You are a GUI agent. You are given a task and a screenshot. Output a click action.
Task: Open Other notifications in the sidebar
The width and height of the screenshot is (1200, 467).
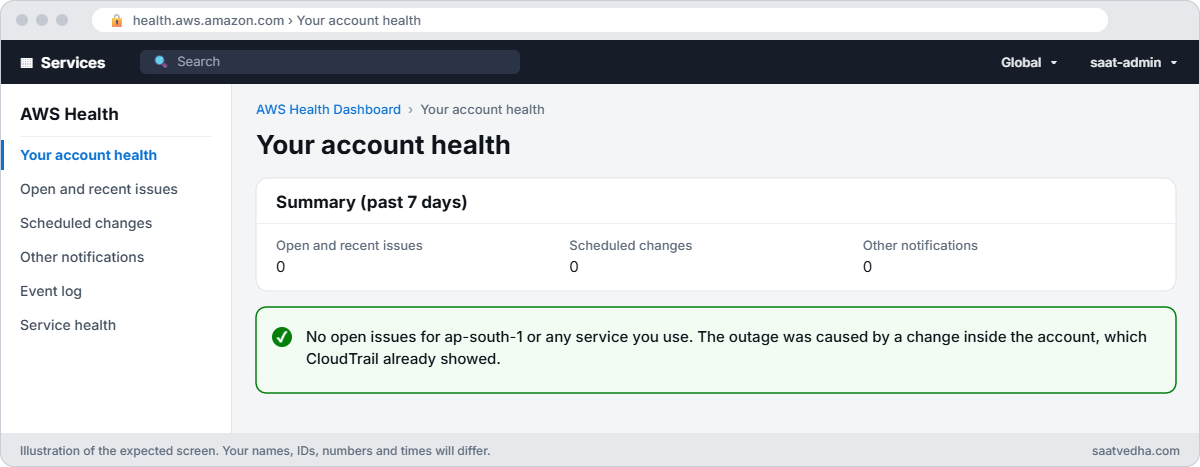pos(82,257)
